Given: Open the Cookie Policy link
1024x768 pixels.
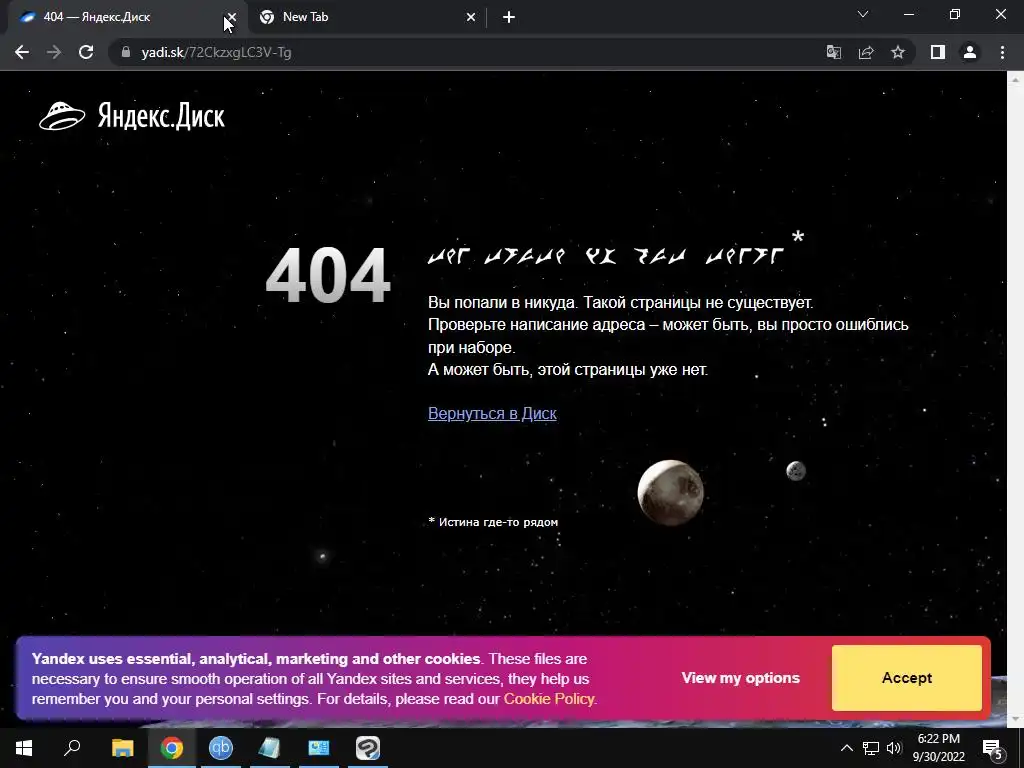Looking at the screenshot, I should coord(549,699).
